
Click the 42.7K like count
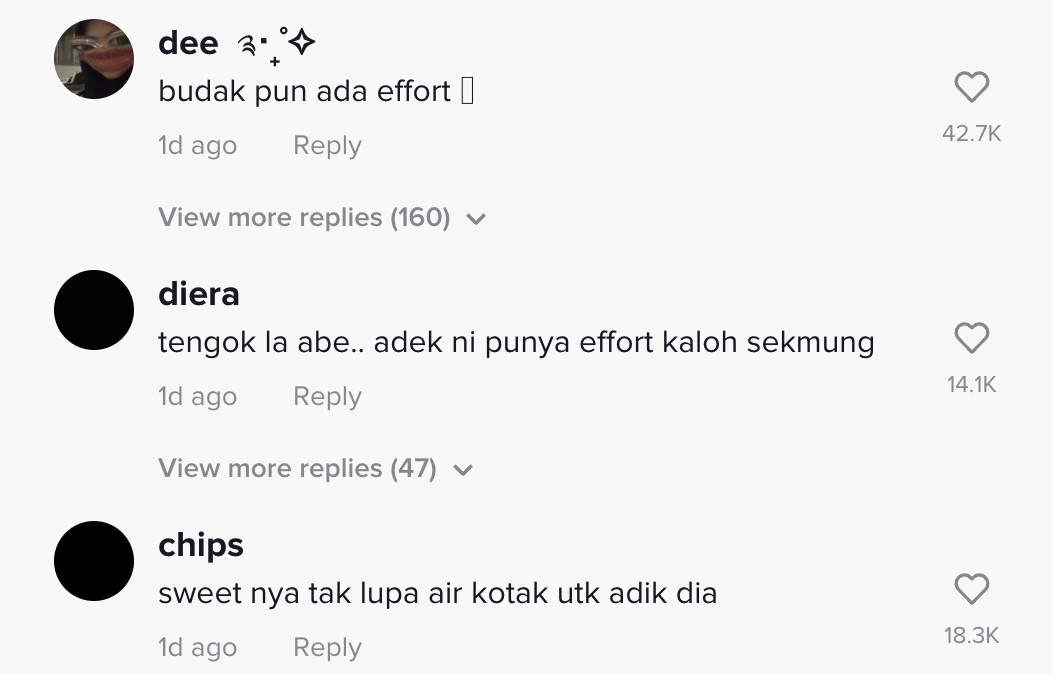pyautogui.click(x=971, y=134)
